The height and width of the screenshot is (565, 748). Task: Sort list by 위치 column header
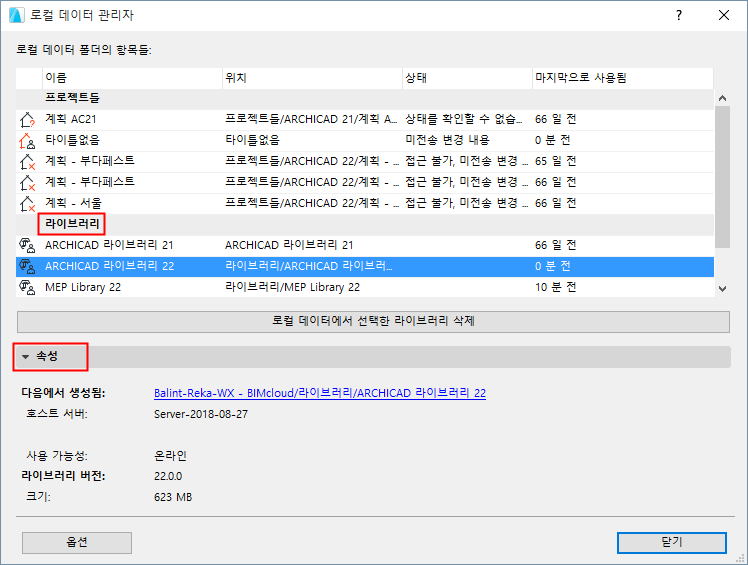click(x=312, y=78)
